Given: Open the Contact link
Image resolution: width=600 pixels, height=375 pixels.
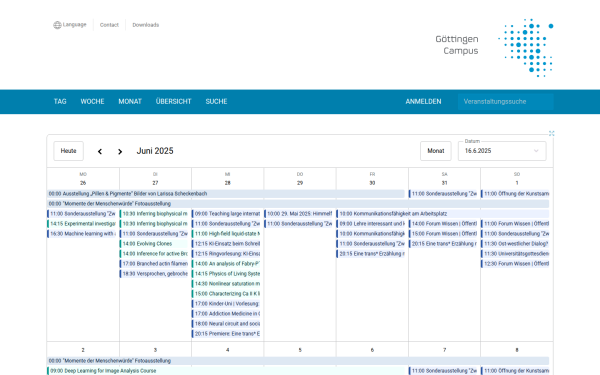Looking at the screenshot, I should [109, 25].
